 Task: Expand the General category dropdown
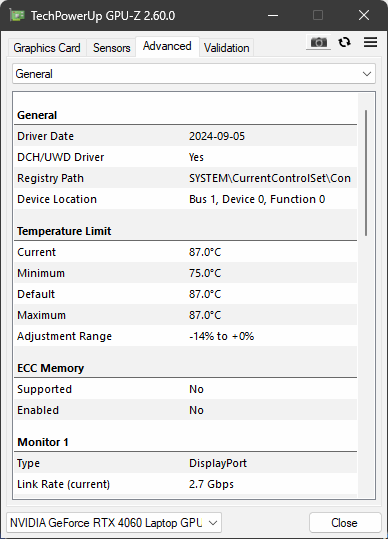(x=194, y=74)
